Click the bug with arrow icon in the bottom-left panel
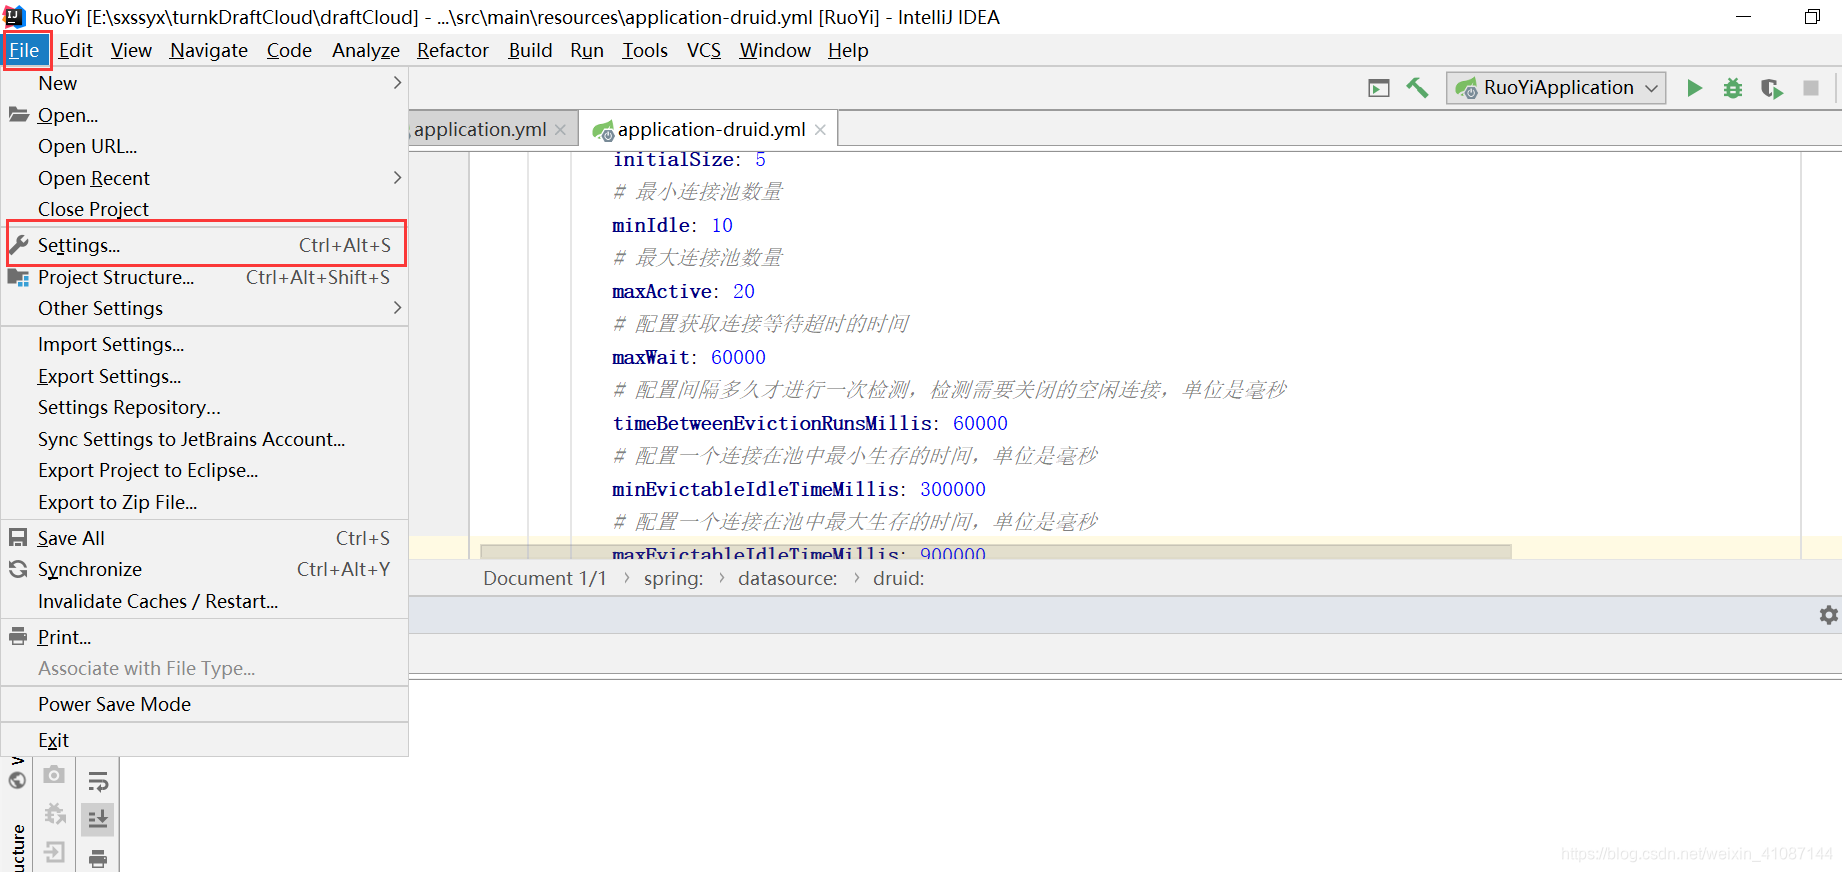 pos(54,814)
